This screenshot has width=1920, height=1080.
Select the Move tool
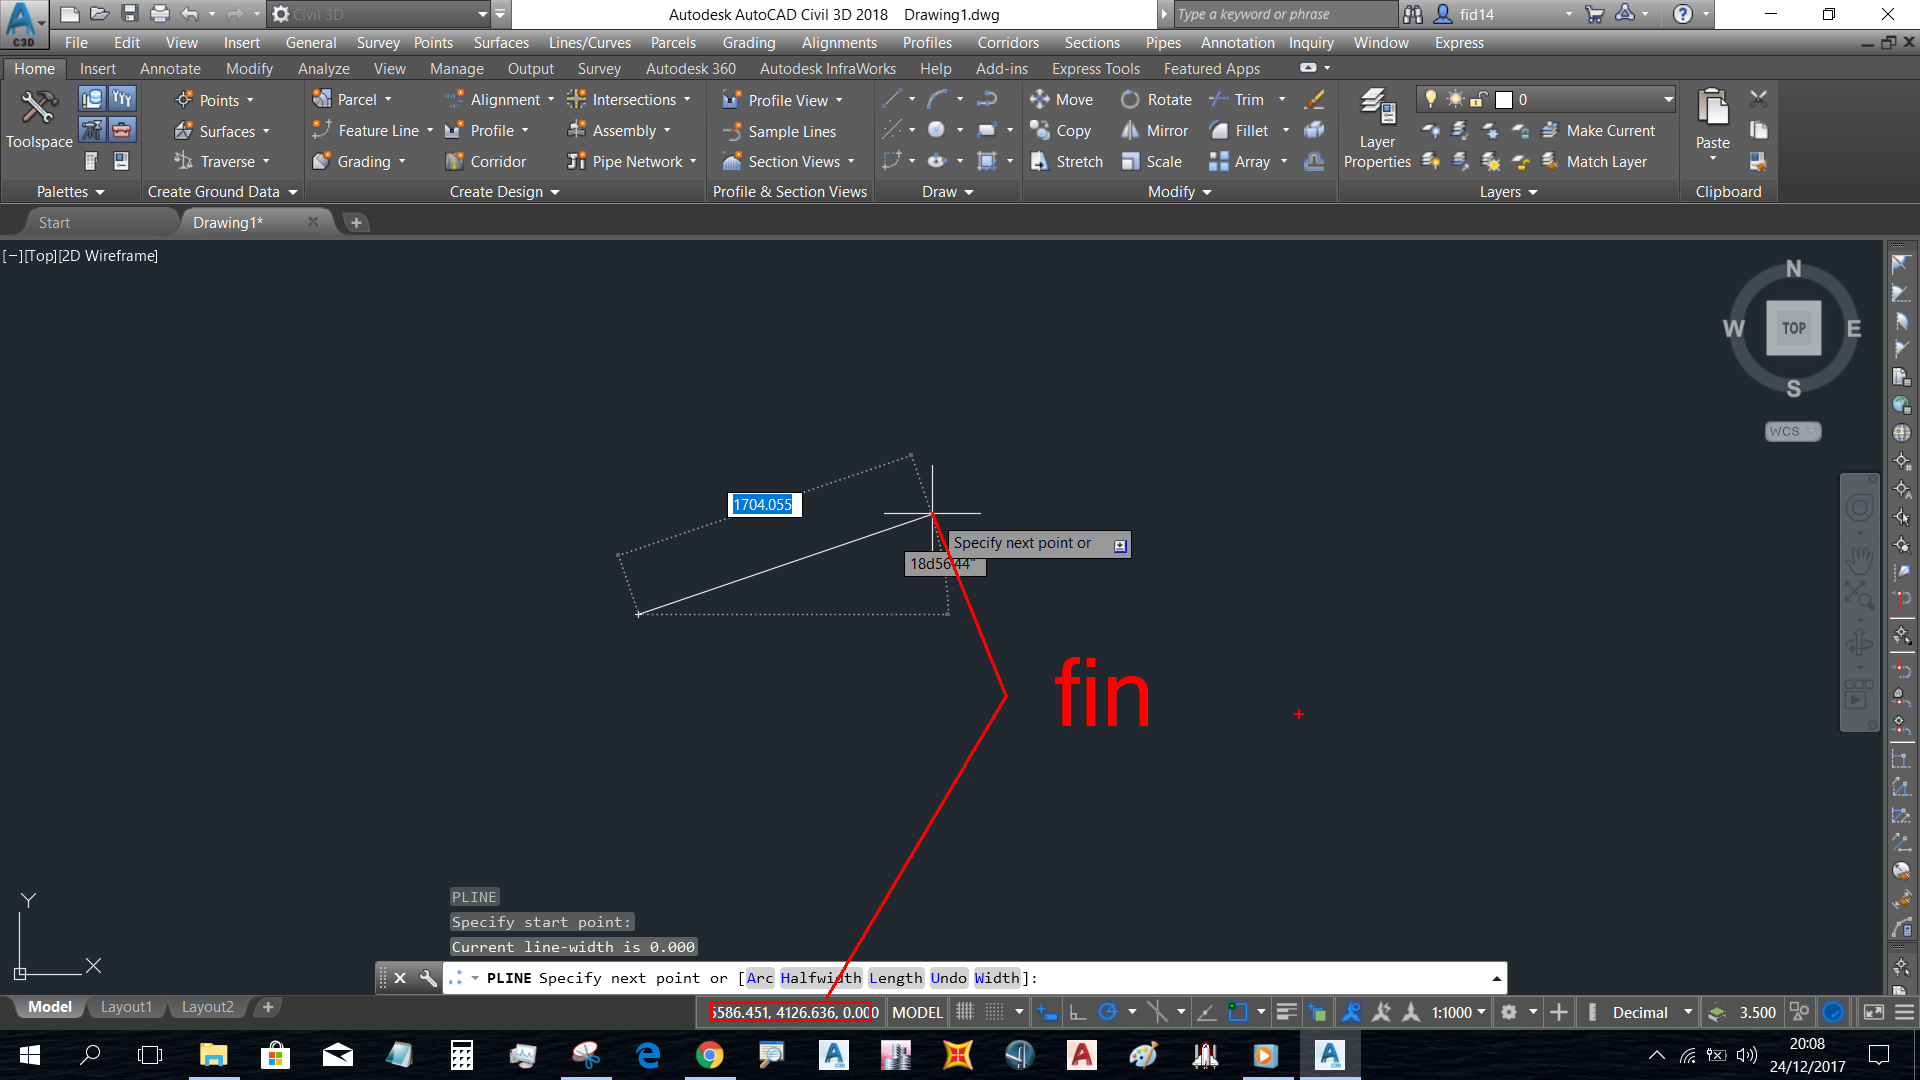(1062, 99)
